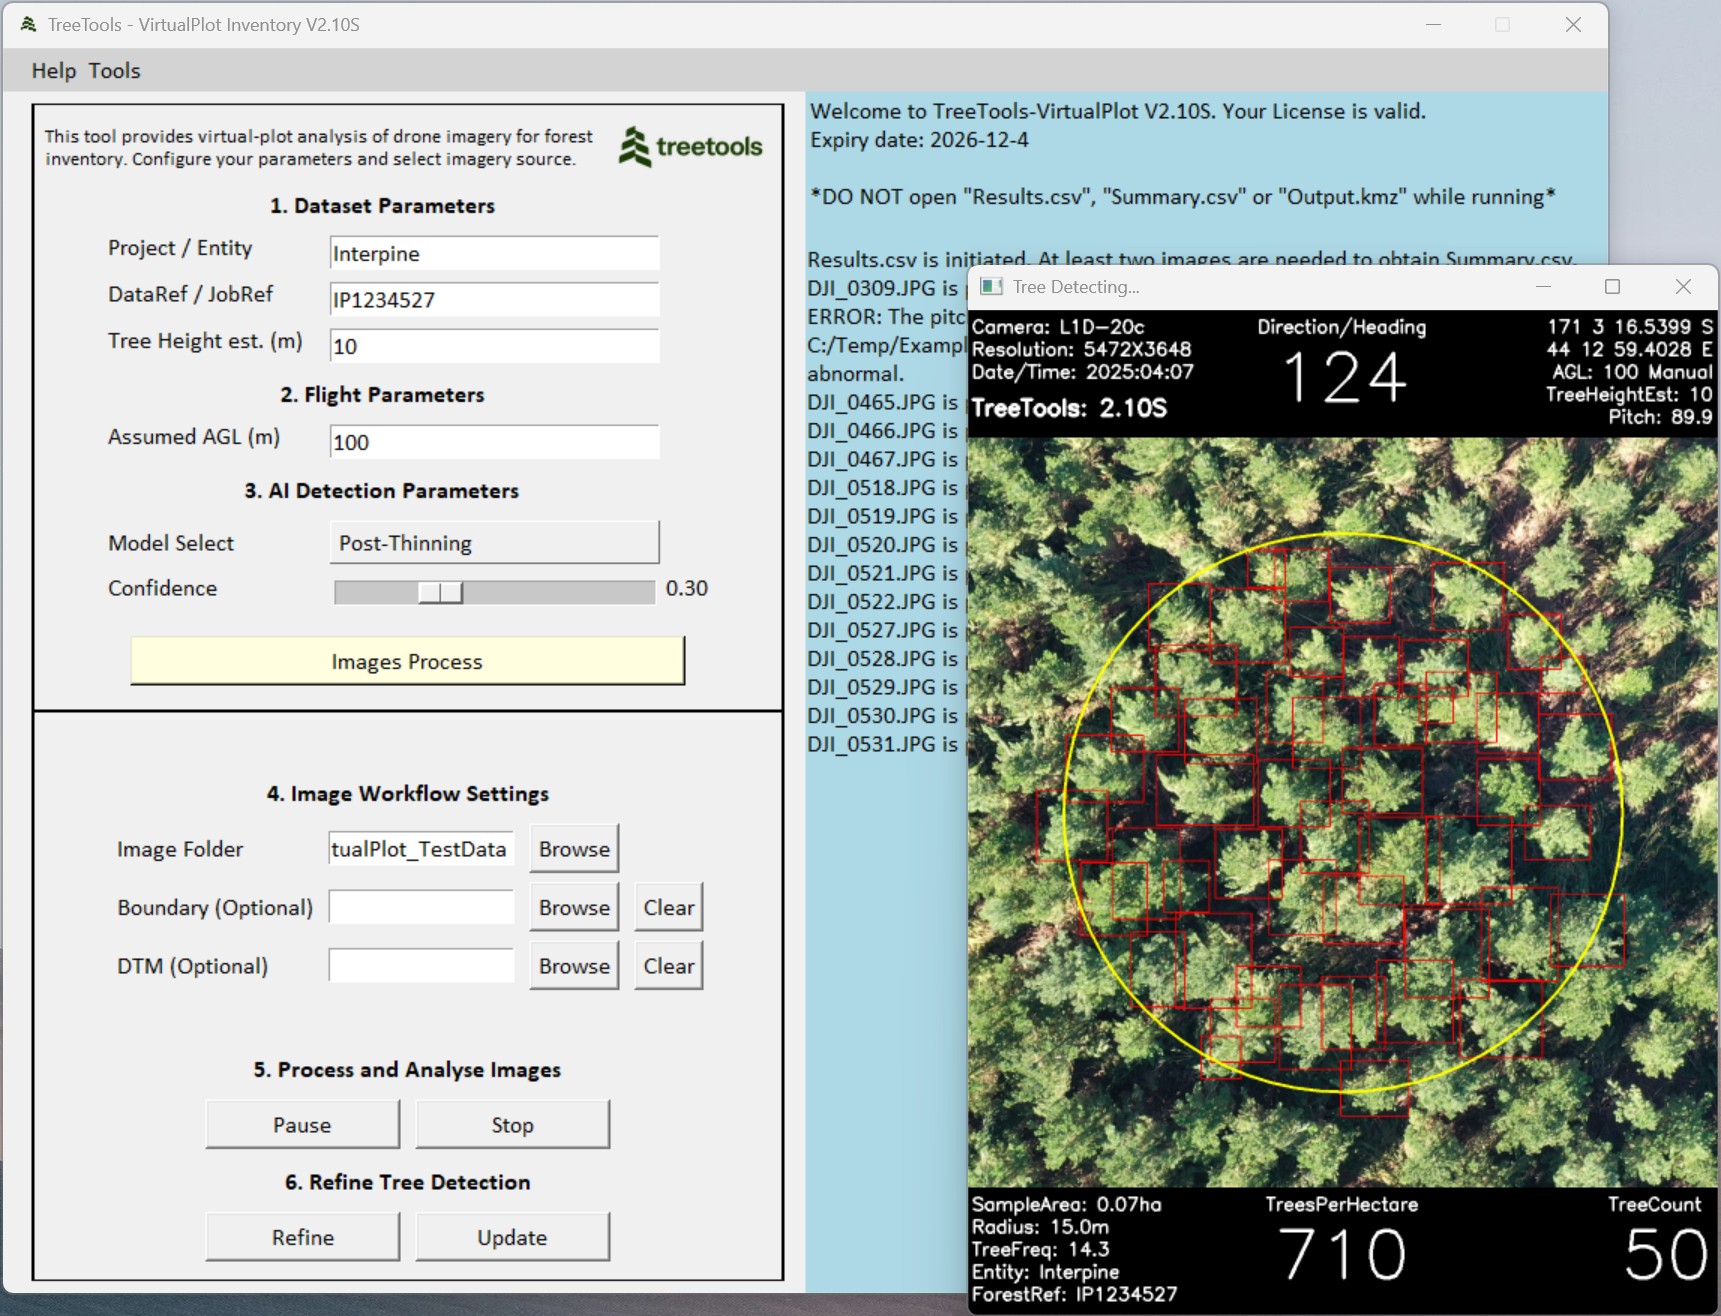
Task: Browse for the Image Folder
Action: click(574, 849)
